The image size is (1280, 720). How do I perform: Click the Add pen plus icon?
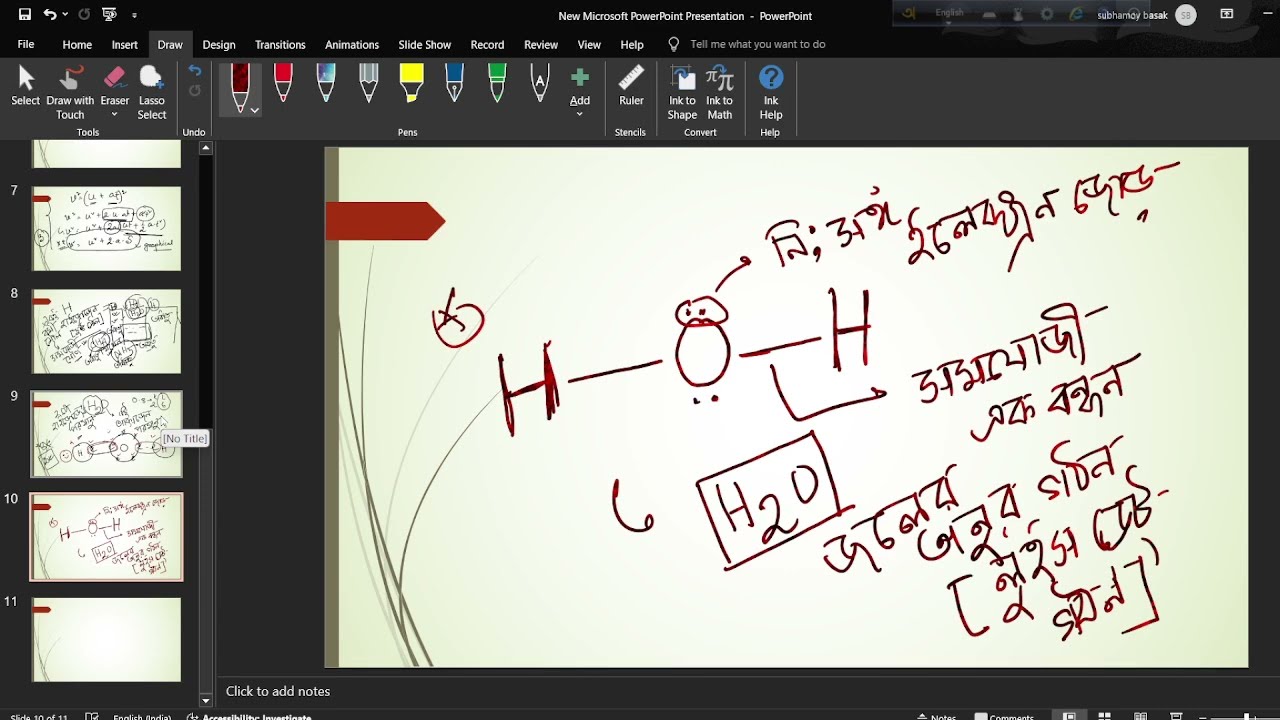[x=580, y=78]
